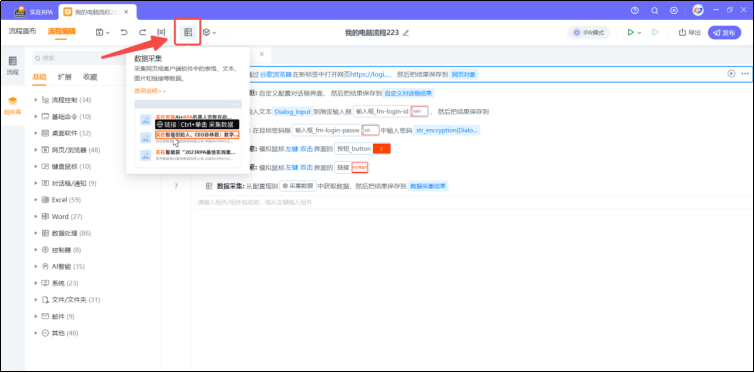Expand the 键盘鼠标 (10) category arrow
The image size is (755, 373).
(36, 167)
